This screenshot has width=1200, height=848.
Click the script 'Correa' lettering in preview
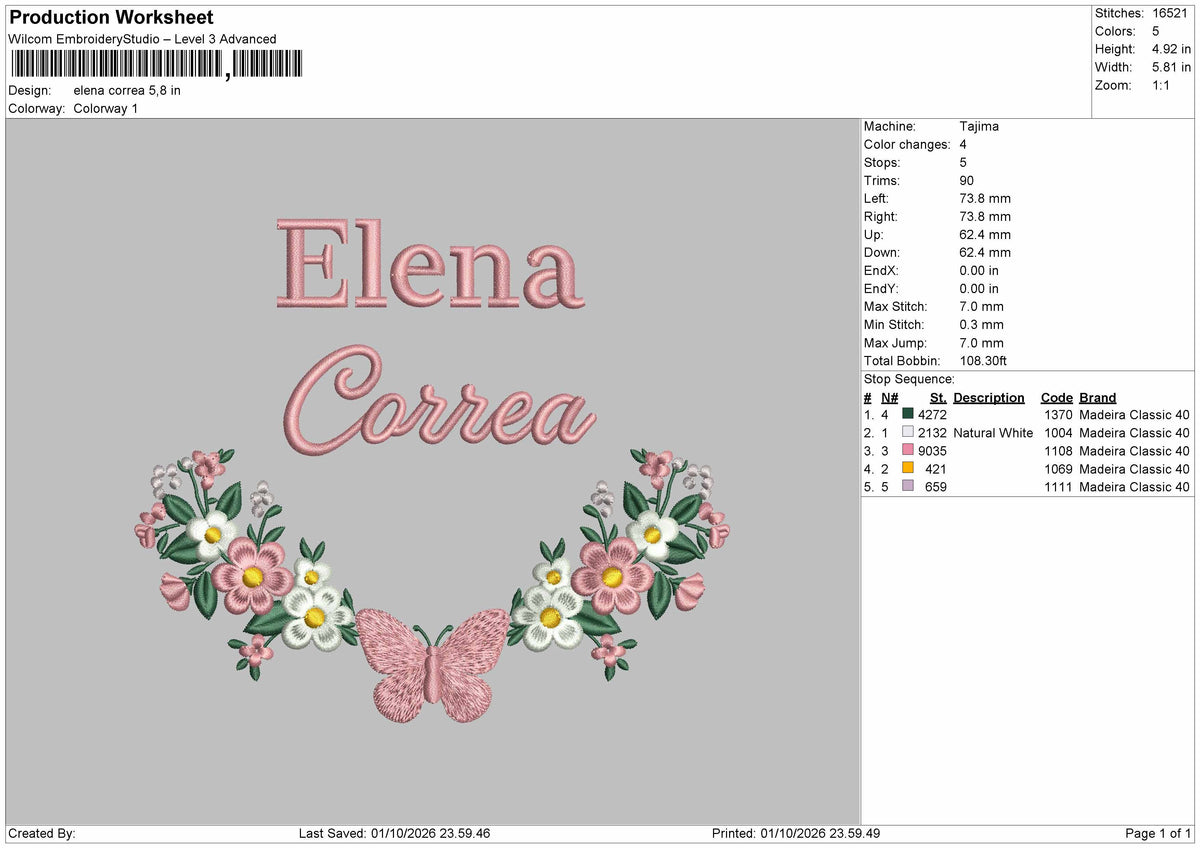(440, 400)
